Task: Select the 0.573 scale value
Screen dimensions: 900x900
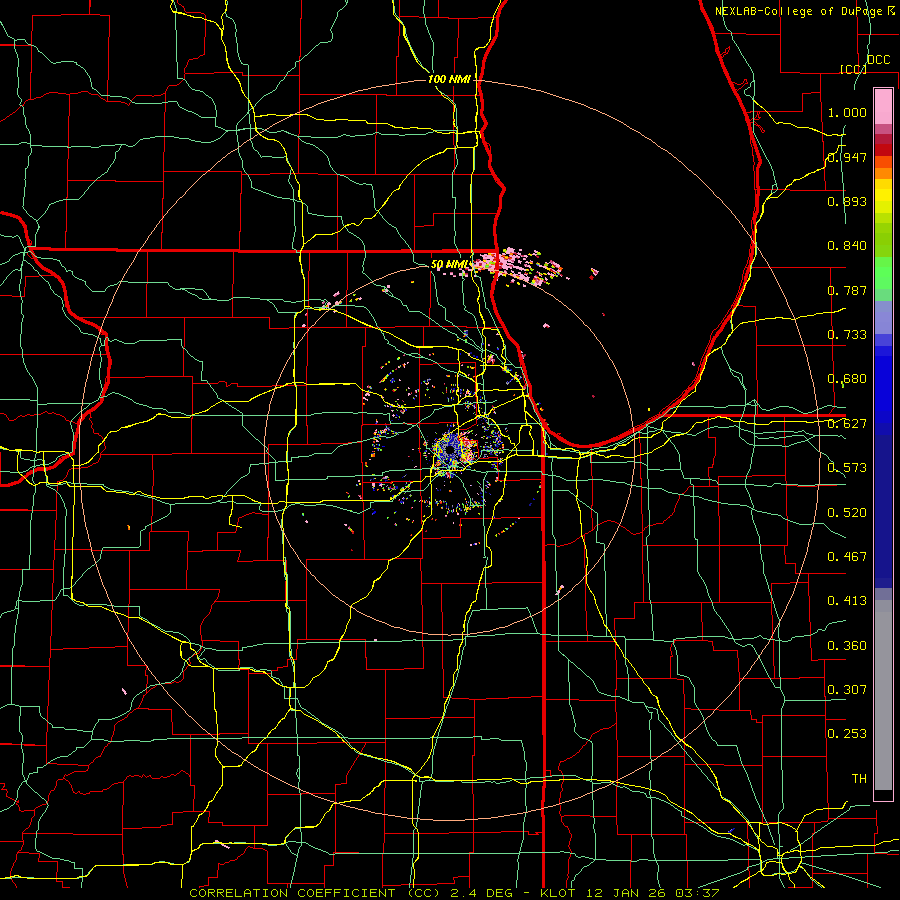Action: pos(847,468)
